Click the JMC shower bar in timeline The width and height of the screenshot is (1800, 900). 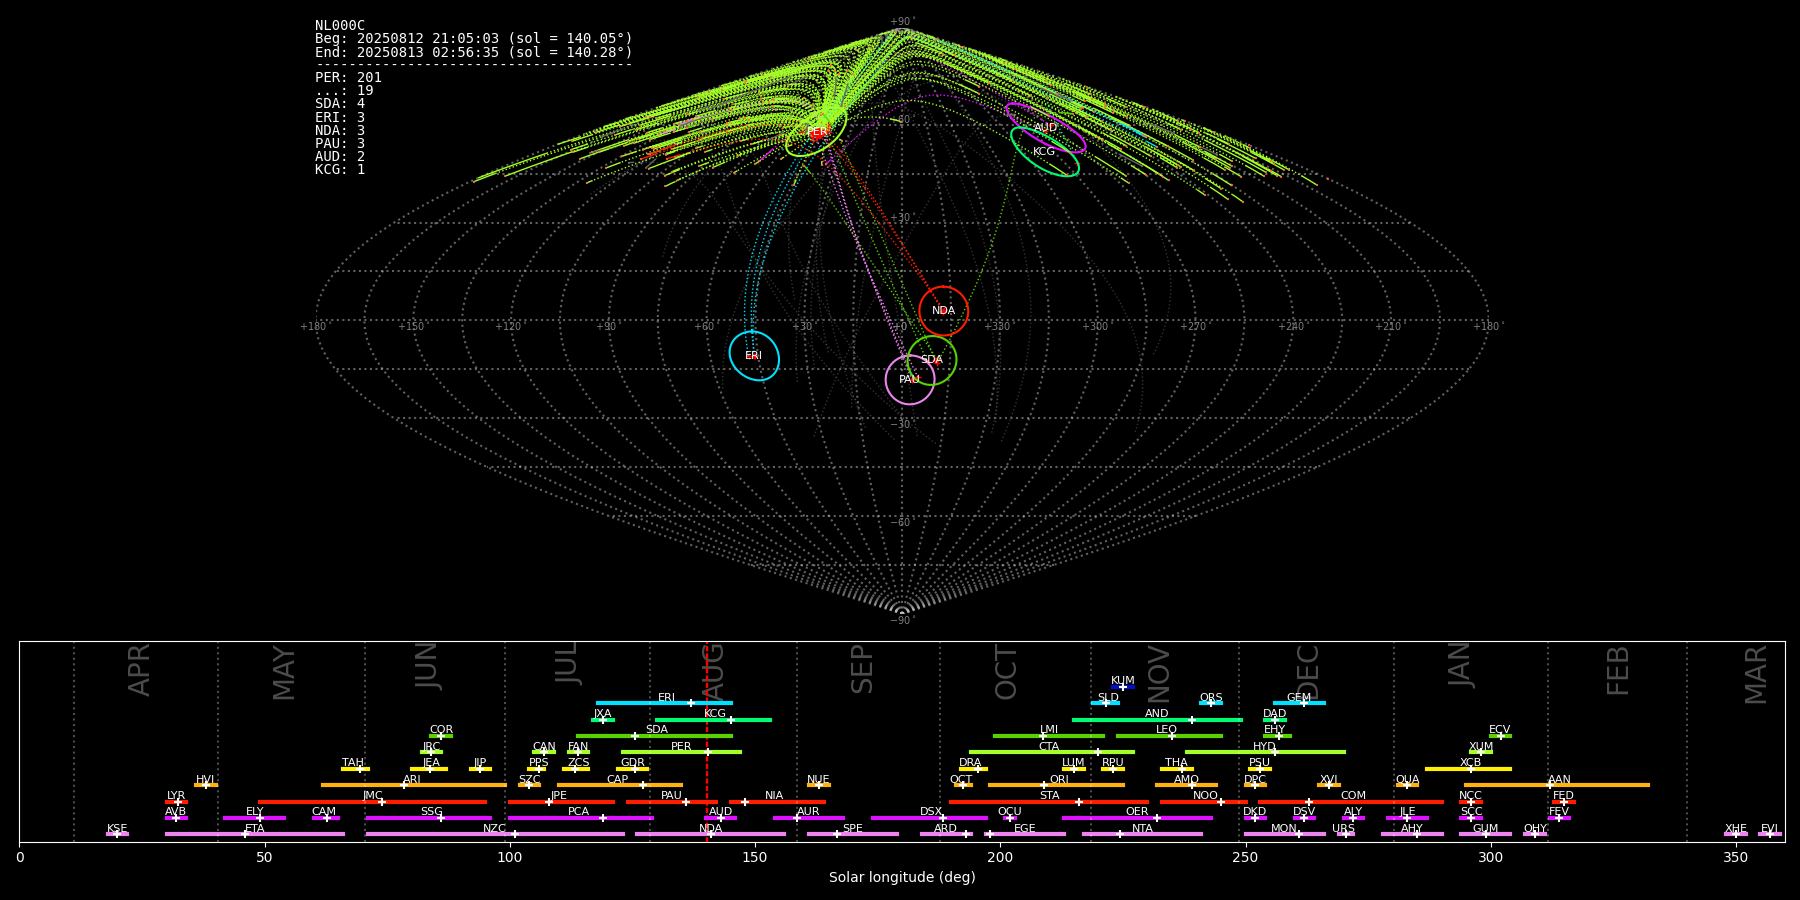(x=373, y=801)
